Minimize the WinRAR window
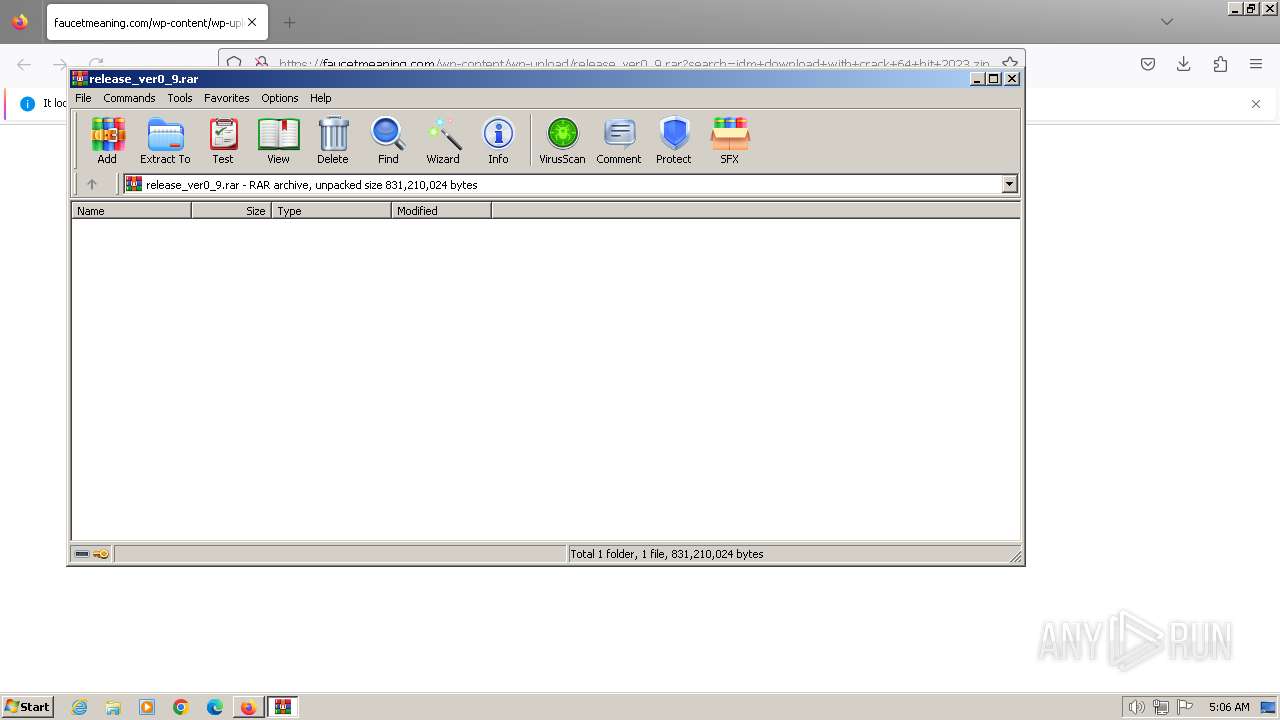 pos(977,79)
